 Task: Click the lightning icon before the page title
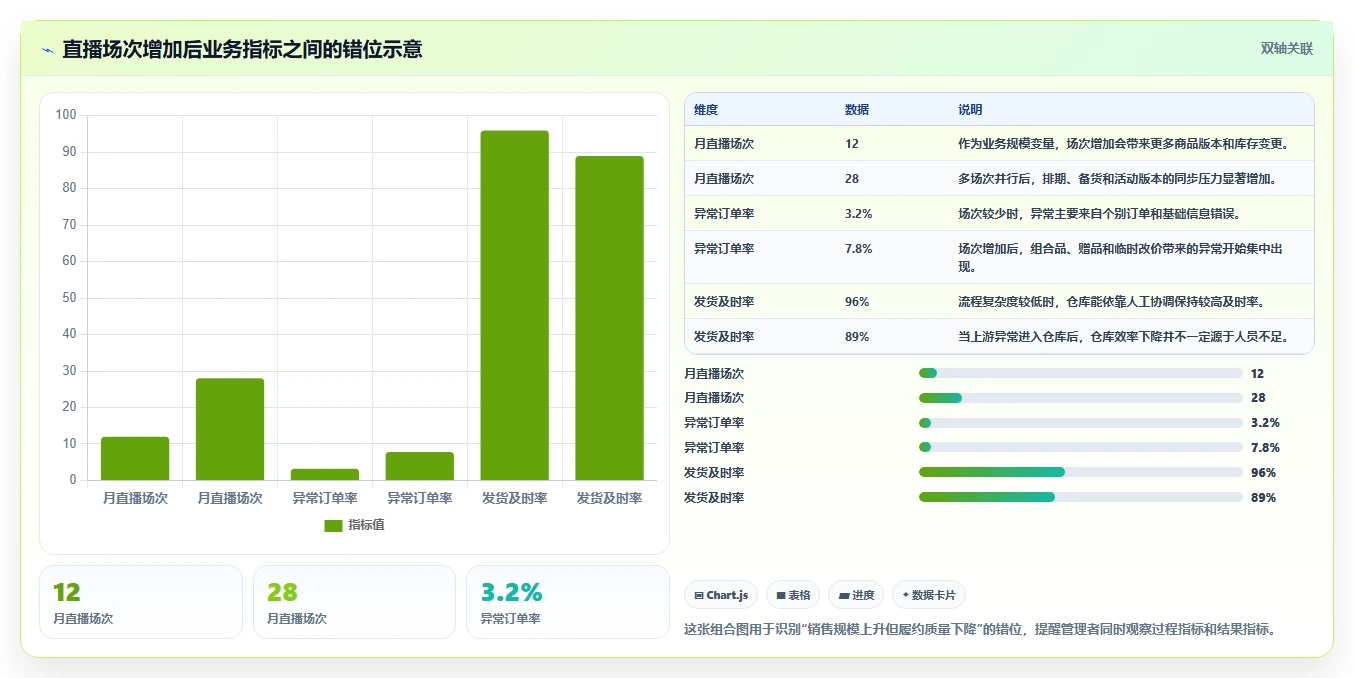click(48, 49)
